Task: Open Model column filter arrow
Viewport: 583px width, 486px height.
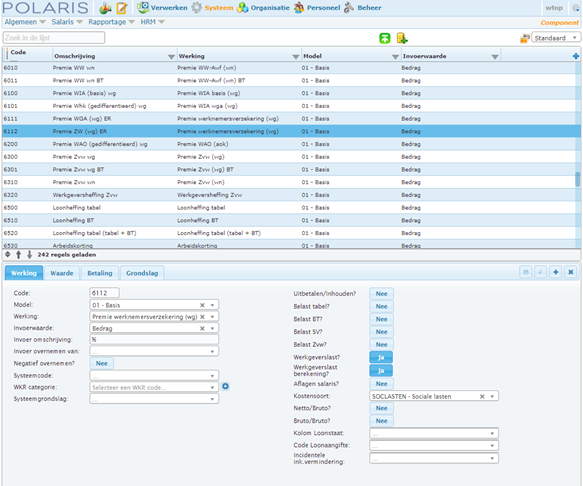Action: [395, 57]
